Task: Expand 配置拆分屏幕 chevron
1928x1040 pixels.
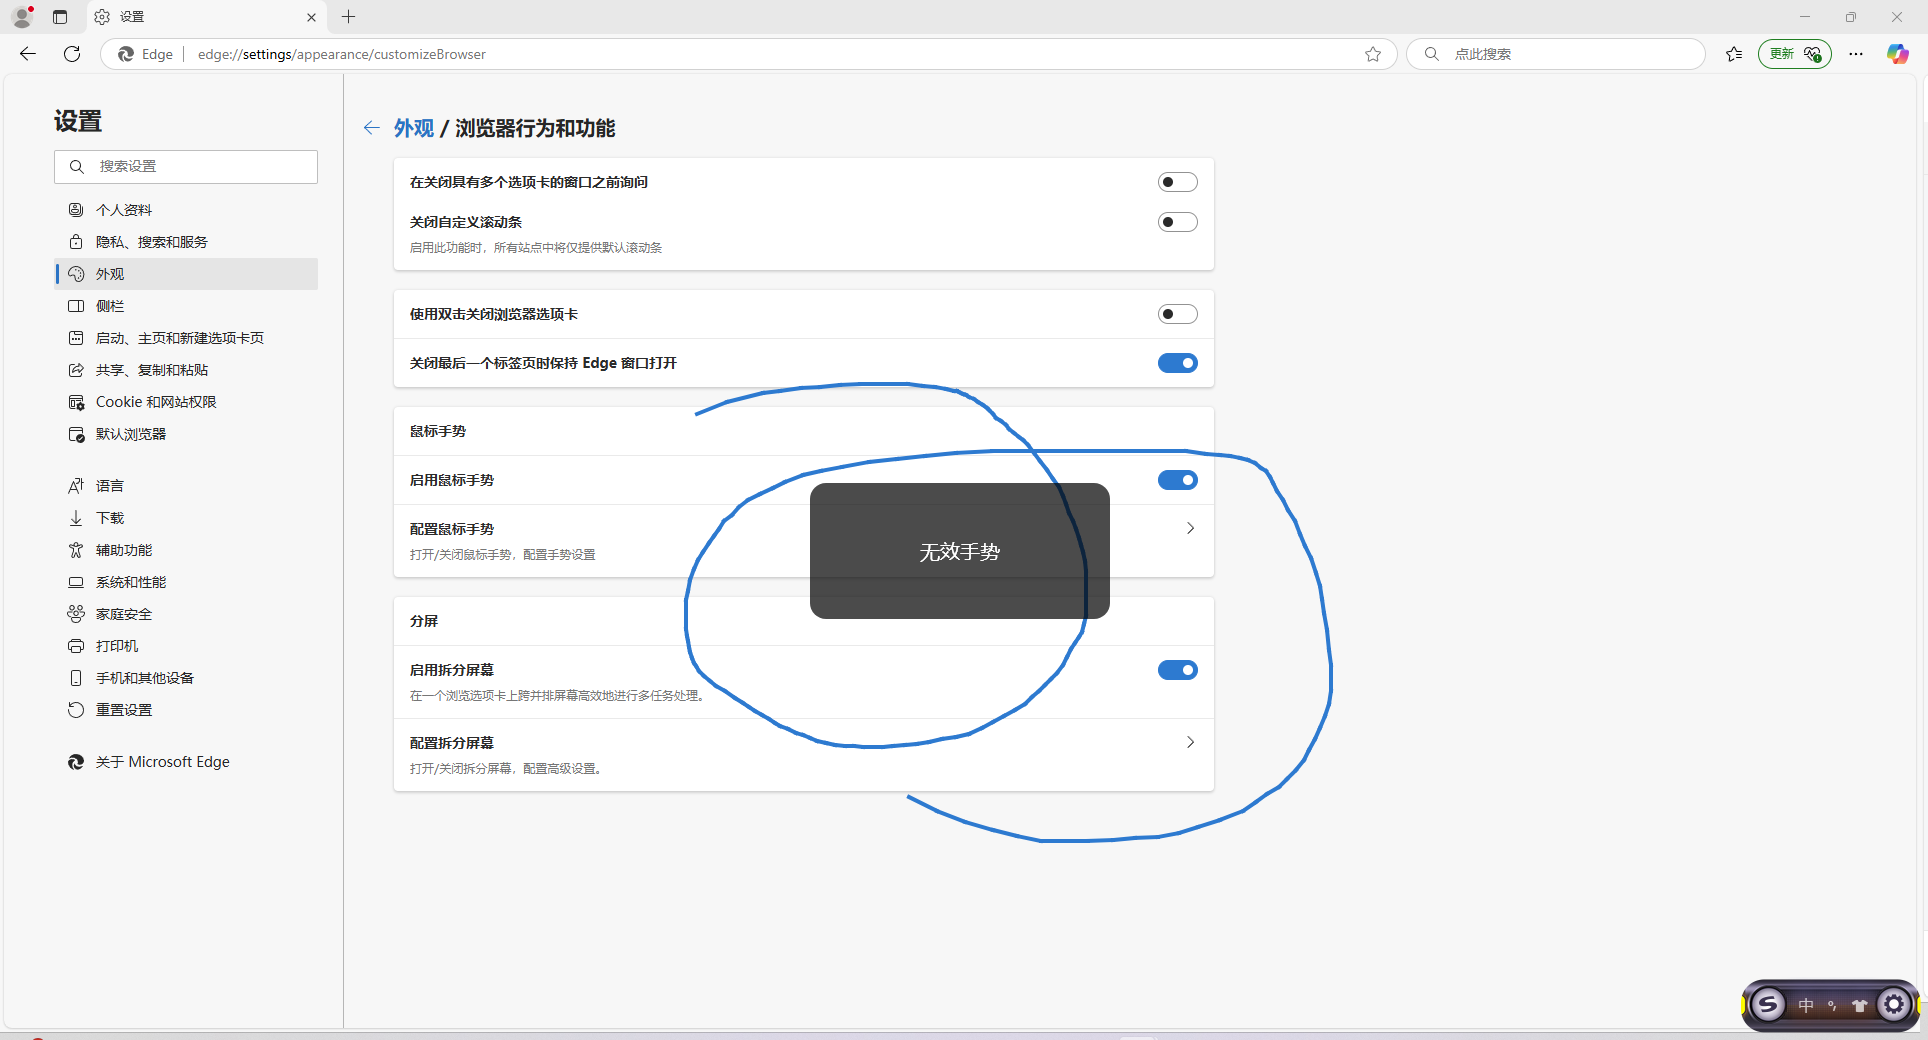Action: tap(1190, 742)
